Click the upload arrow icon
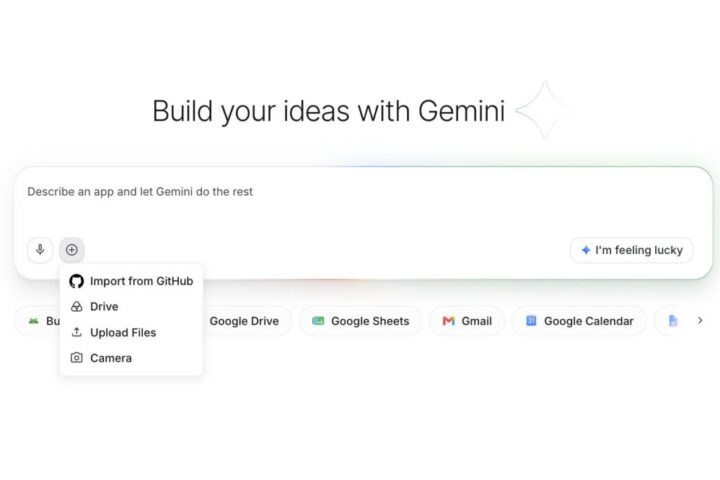Viewport: 720px width, 480px height. 76,332
